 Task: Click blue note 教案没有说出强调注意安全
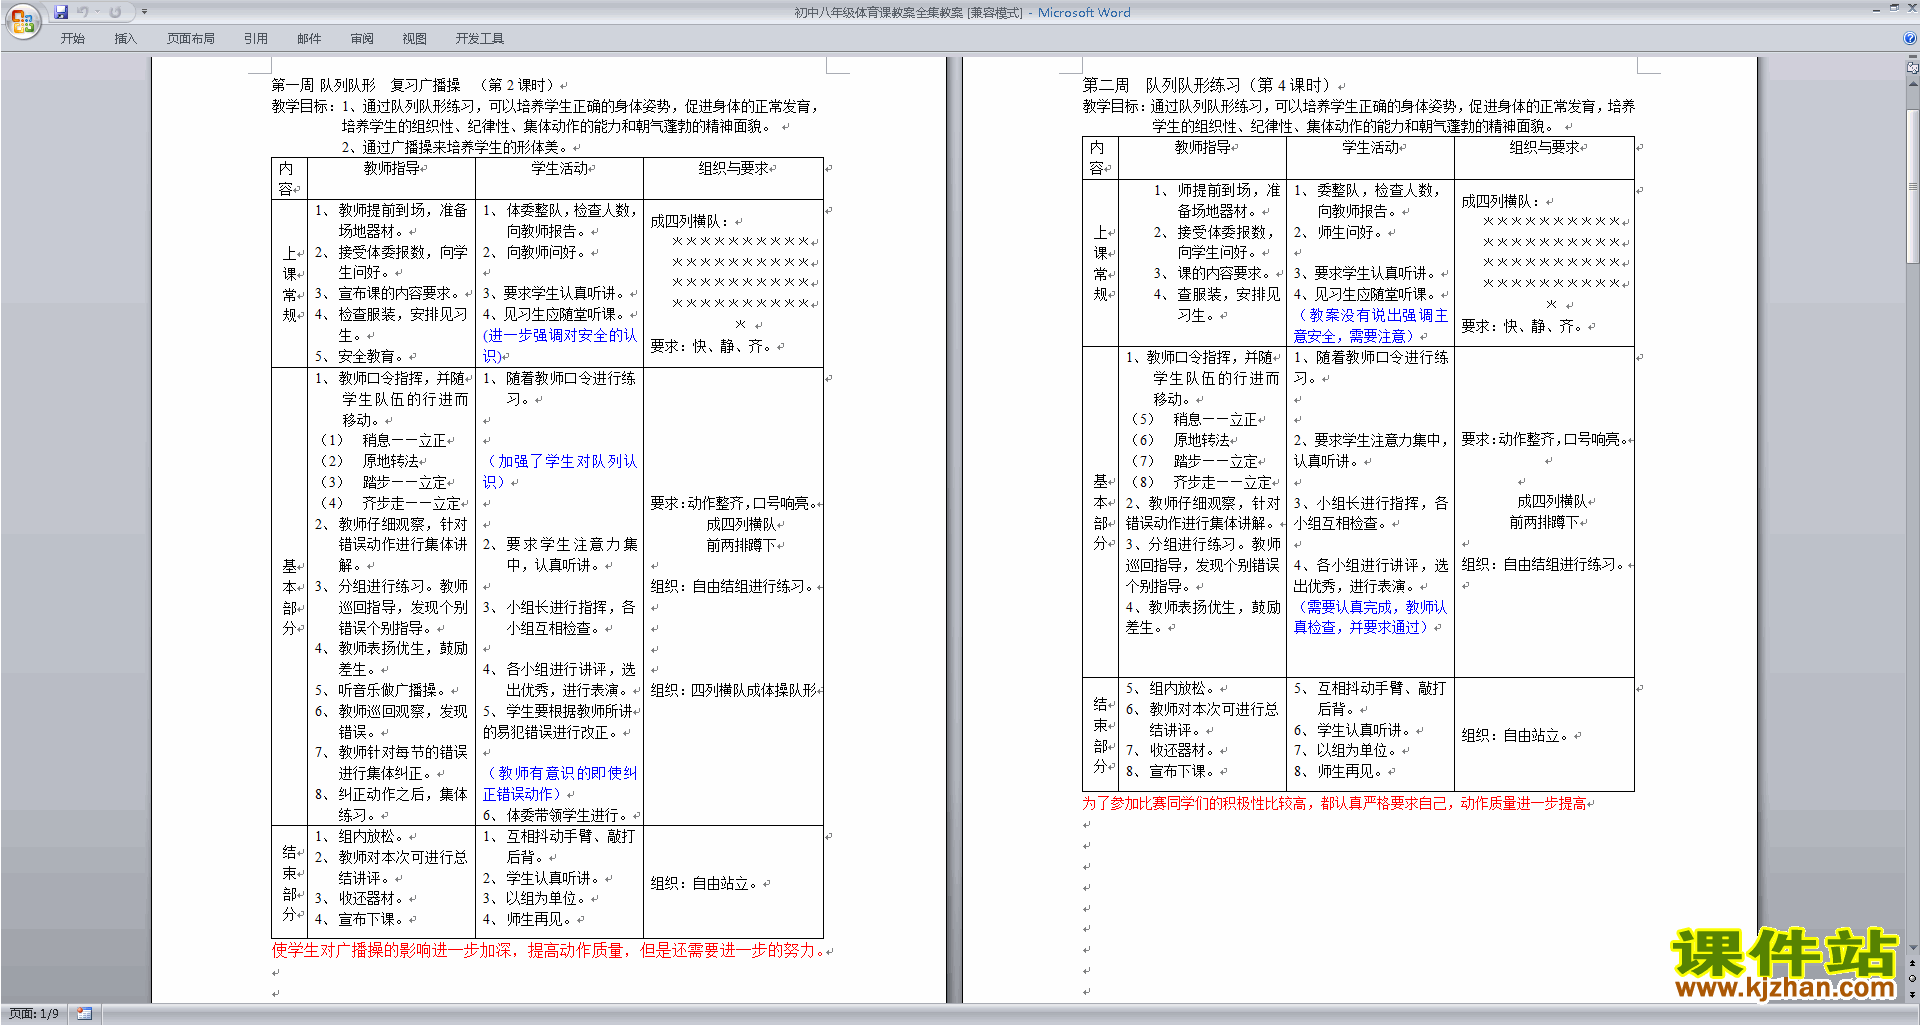pos(1371,326)
